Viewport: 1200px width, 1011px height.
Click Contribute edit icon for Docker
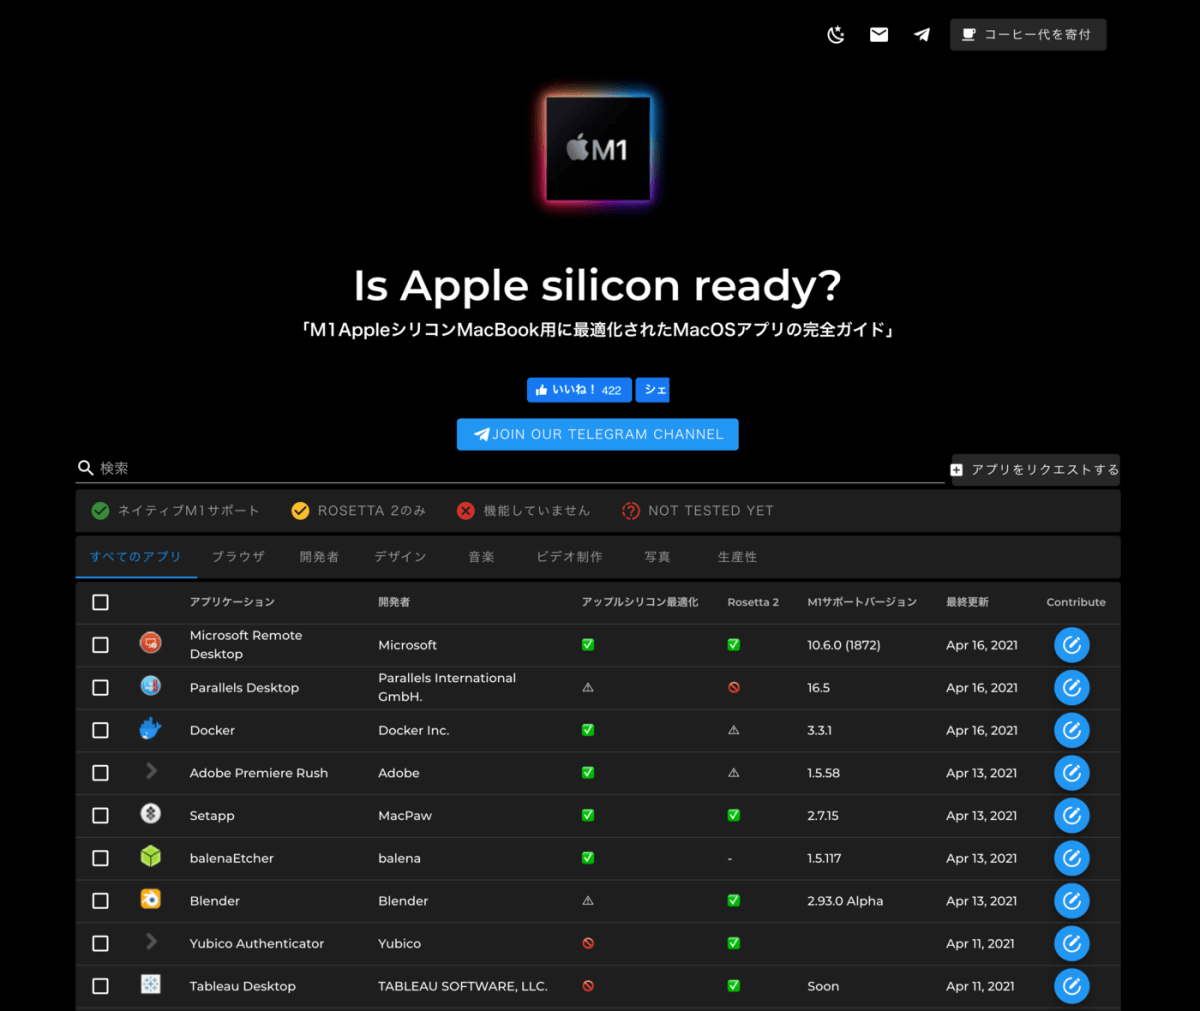[1072, 730]
